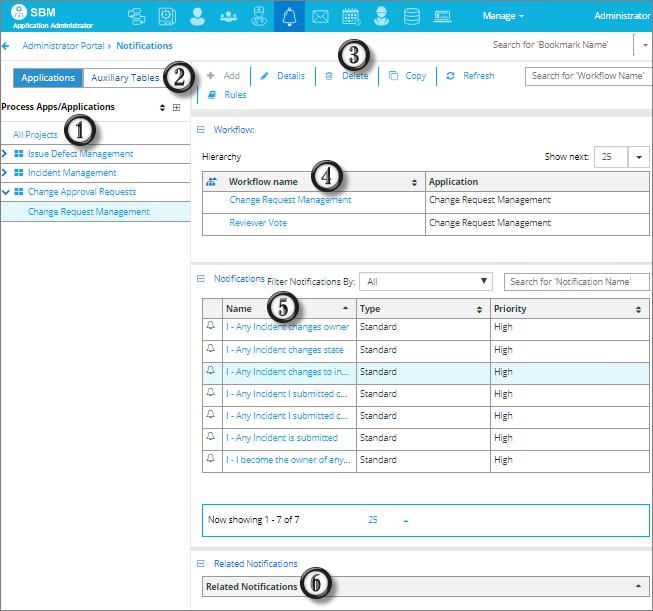Click the Refresh toolbar icon
The image size is (653, 611).
pyautogui.click(x=450, y=76)
